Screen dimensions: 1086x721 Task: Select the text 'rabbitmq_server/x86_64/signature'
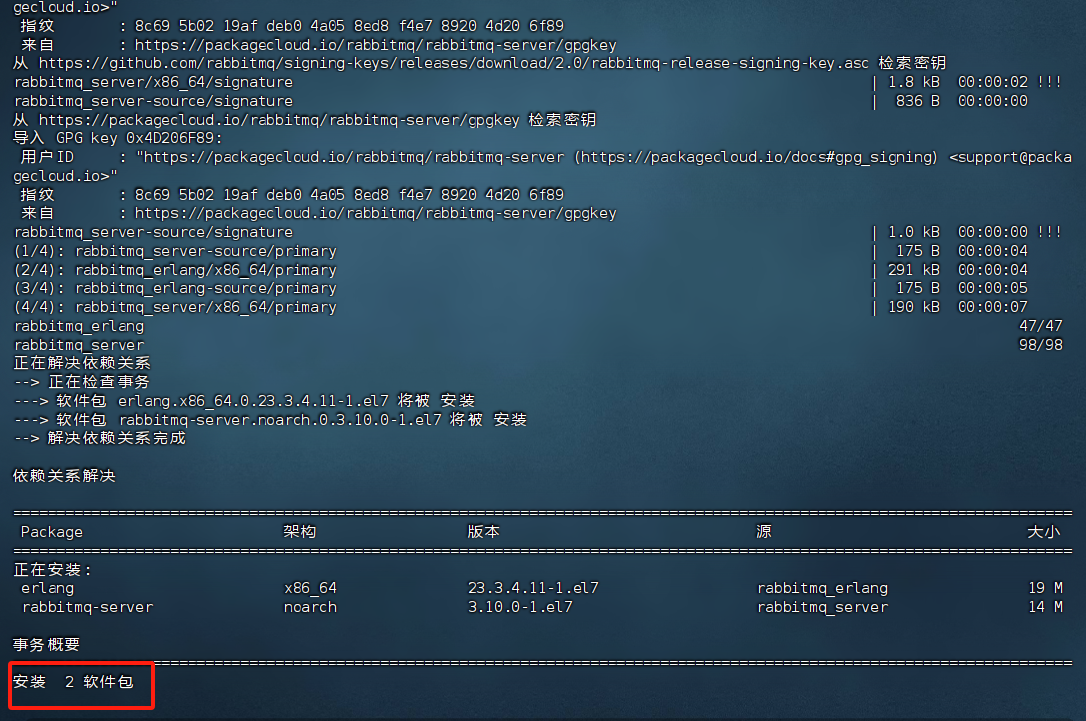pos(153,82)
